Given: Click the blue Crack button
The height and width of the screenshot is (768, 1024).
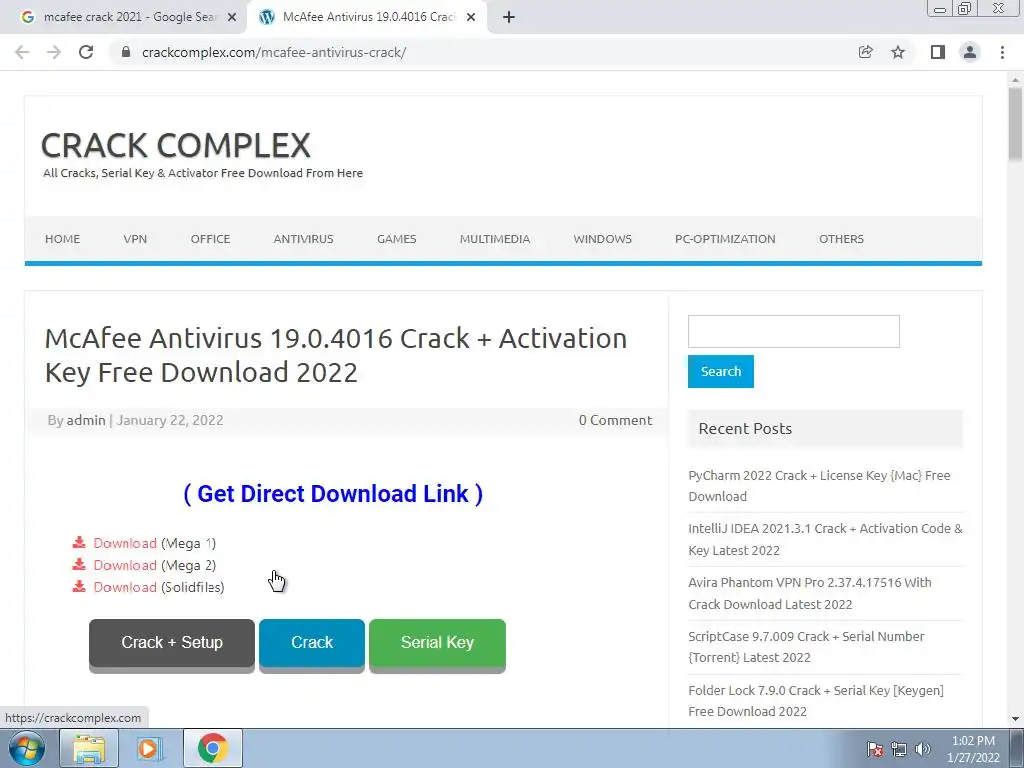Looking at the screenshot, I should pos(312,644).
